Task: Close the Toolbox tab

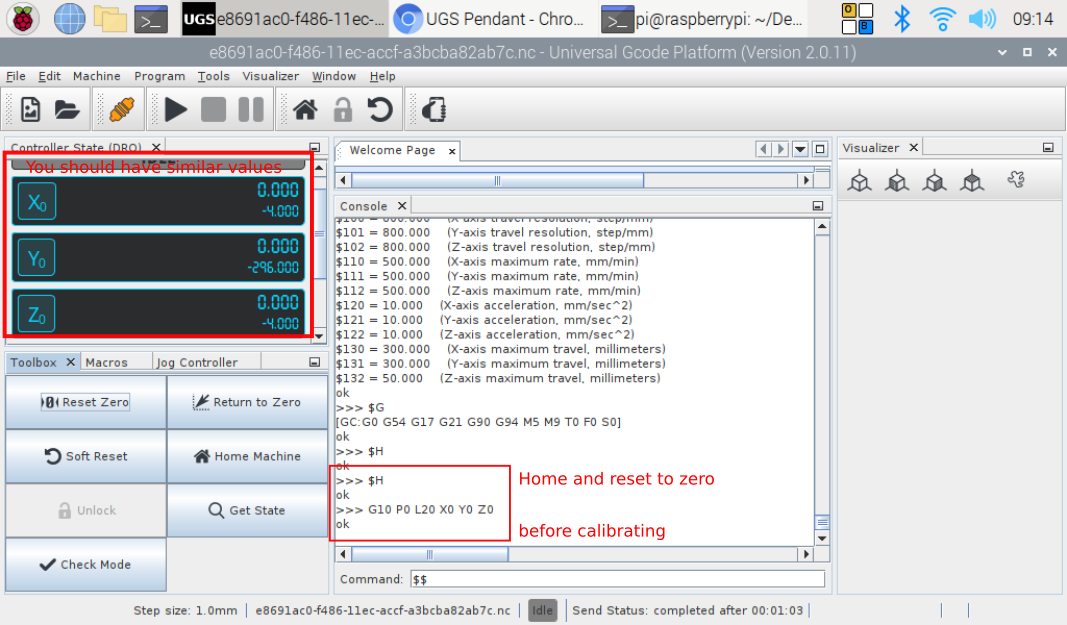Action: coord(70,362)
